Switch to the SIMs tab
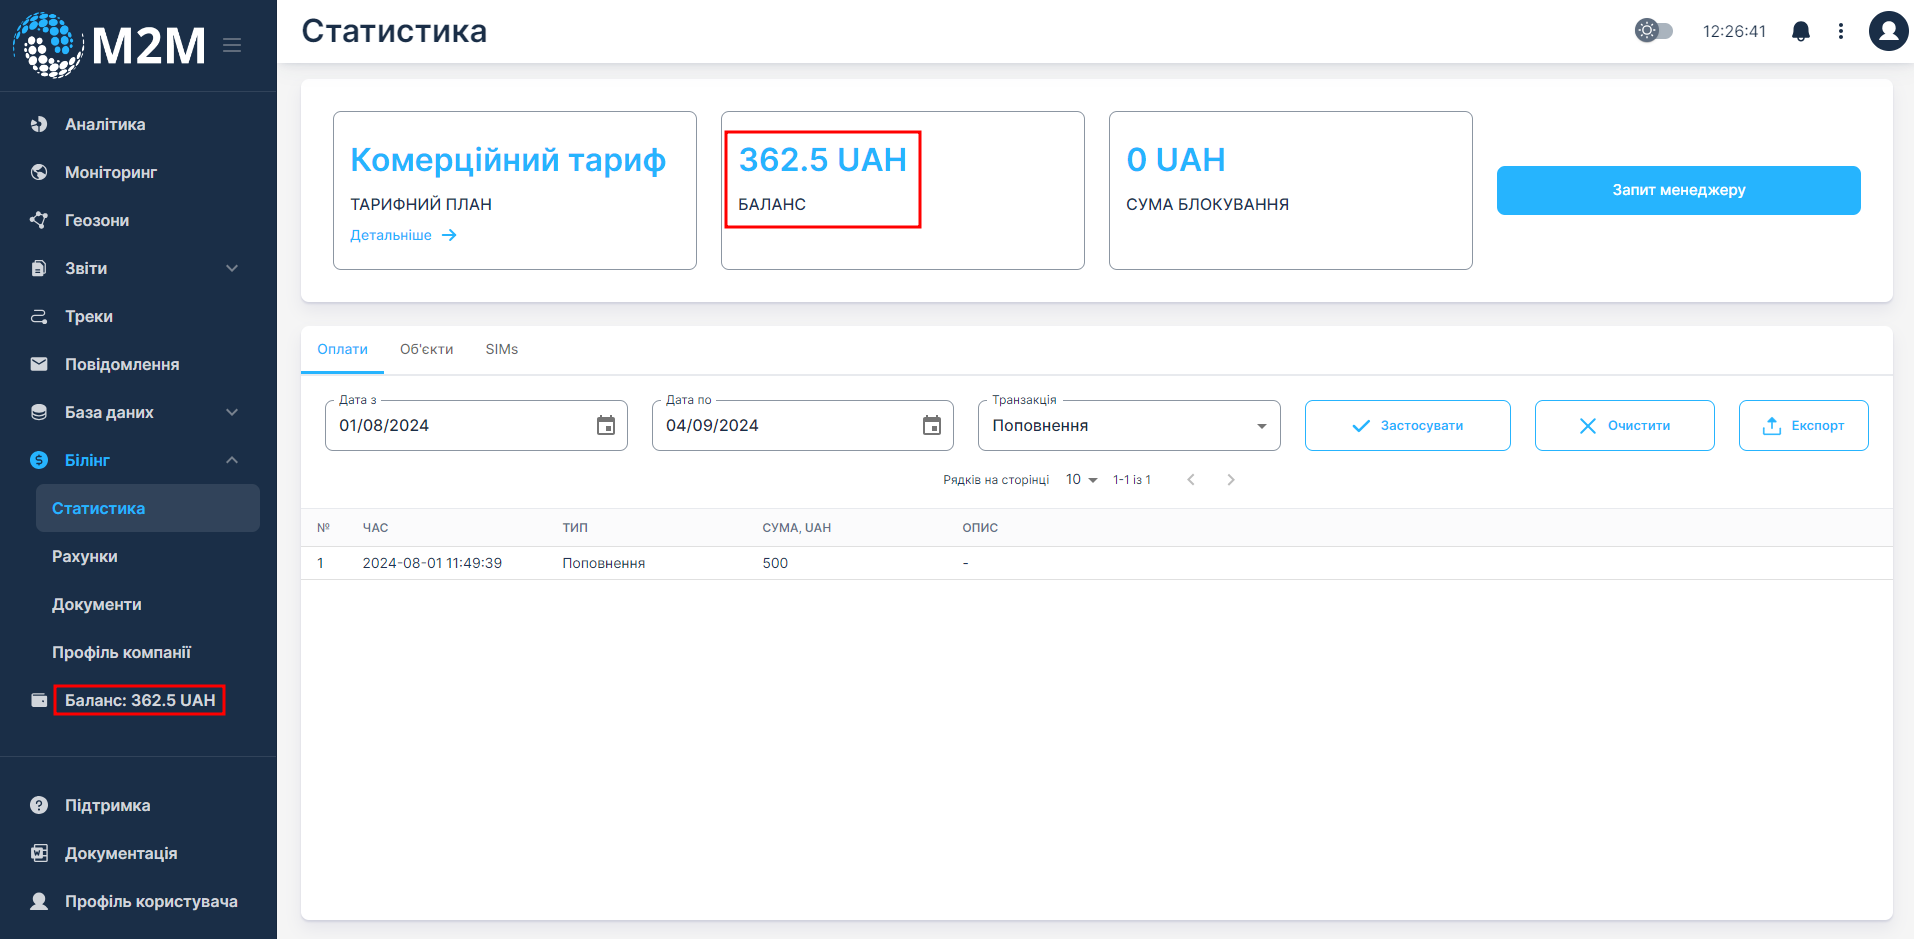1914x939 pixels. click(x=502, y=349)
